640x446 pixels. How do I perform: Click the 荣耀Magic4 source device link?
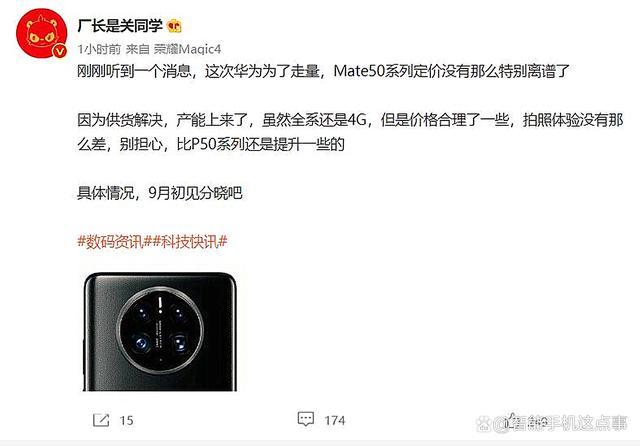pos(187,49)
